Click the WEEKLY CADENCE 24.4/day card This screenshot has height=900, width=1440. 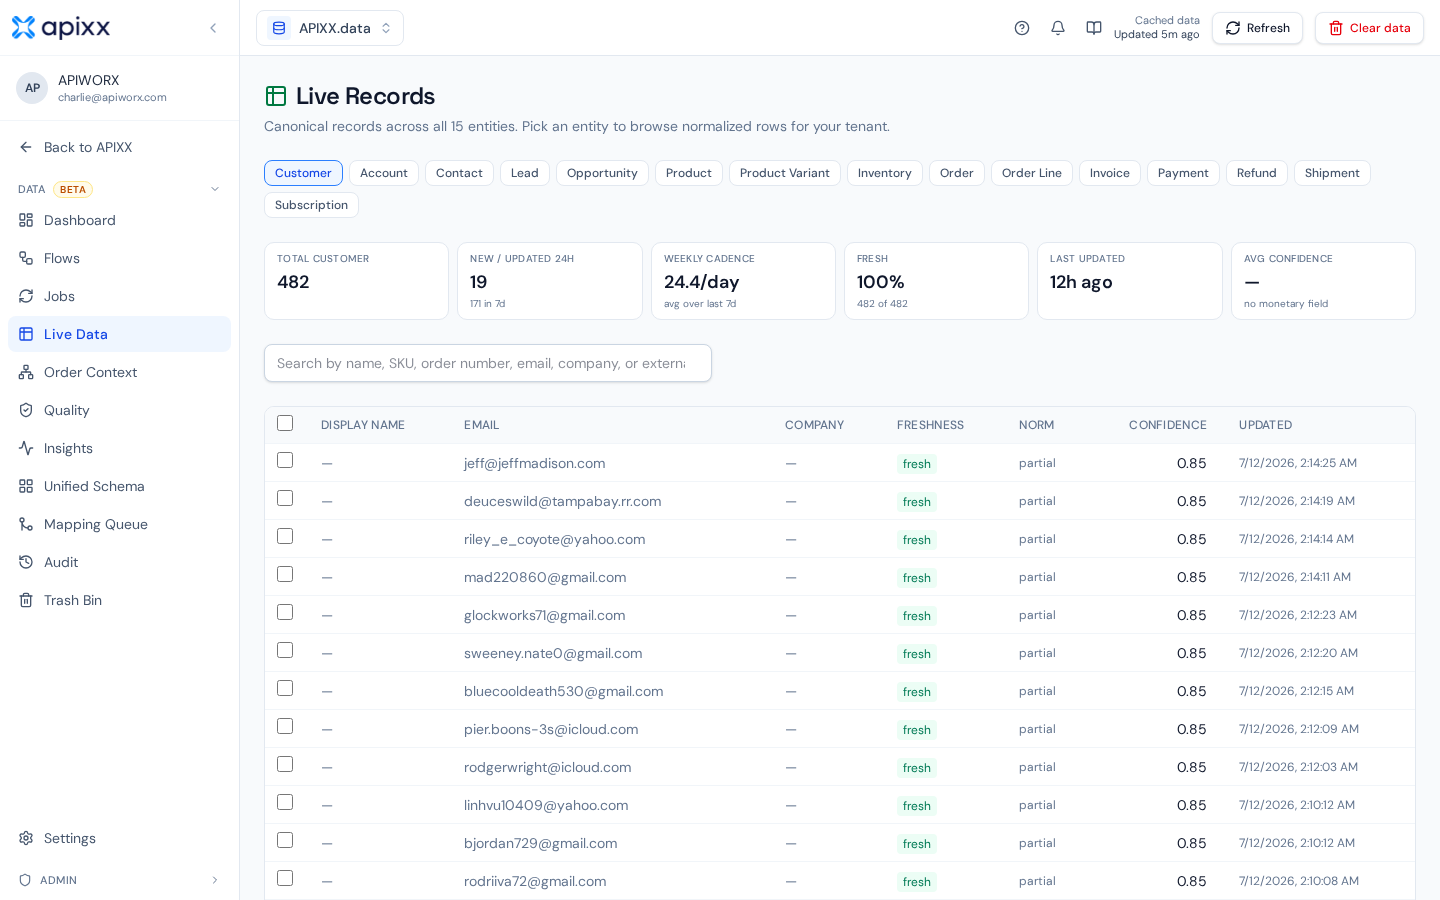point(743,281)
